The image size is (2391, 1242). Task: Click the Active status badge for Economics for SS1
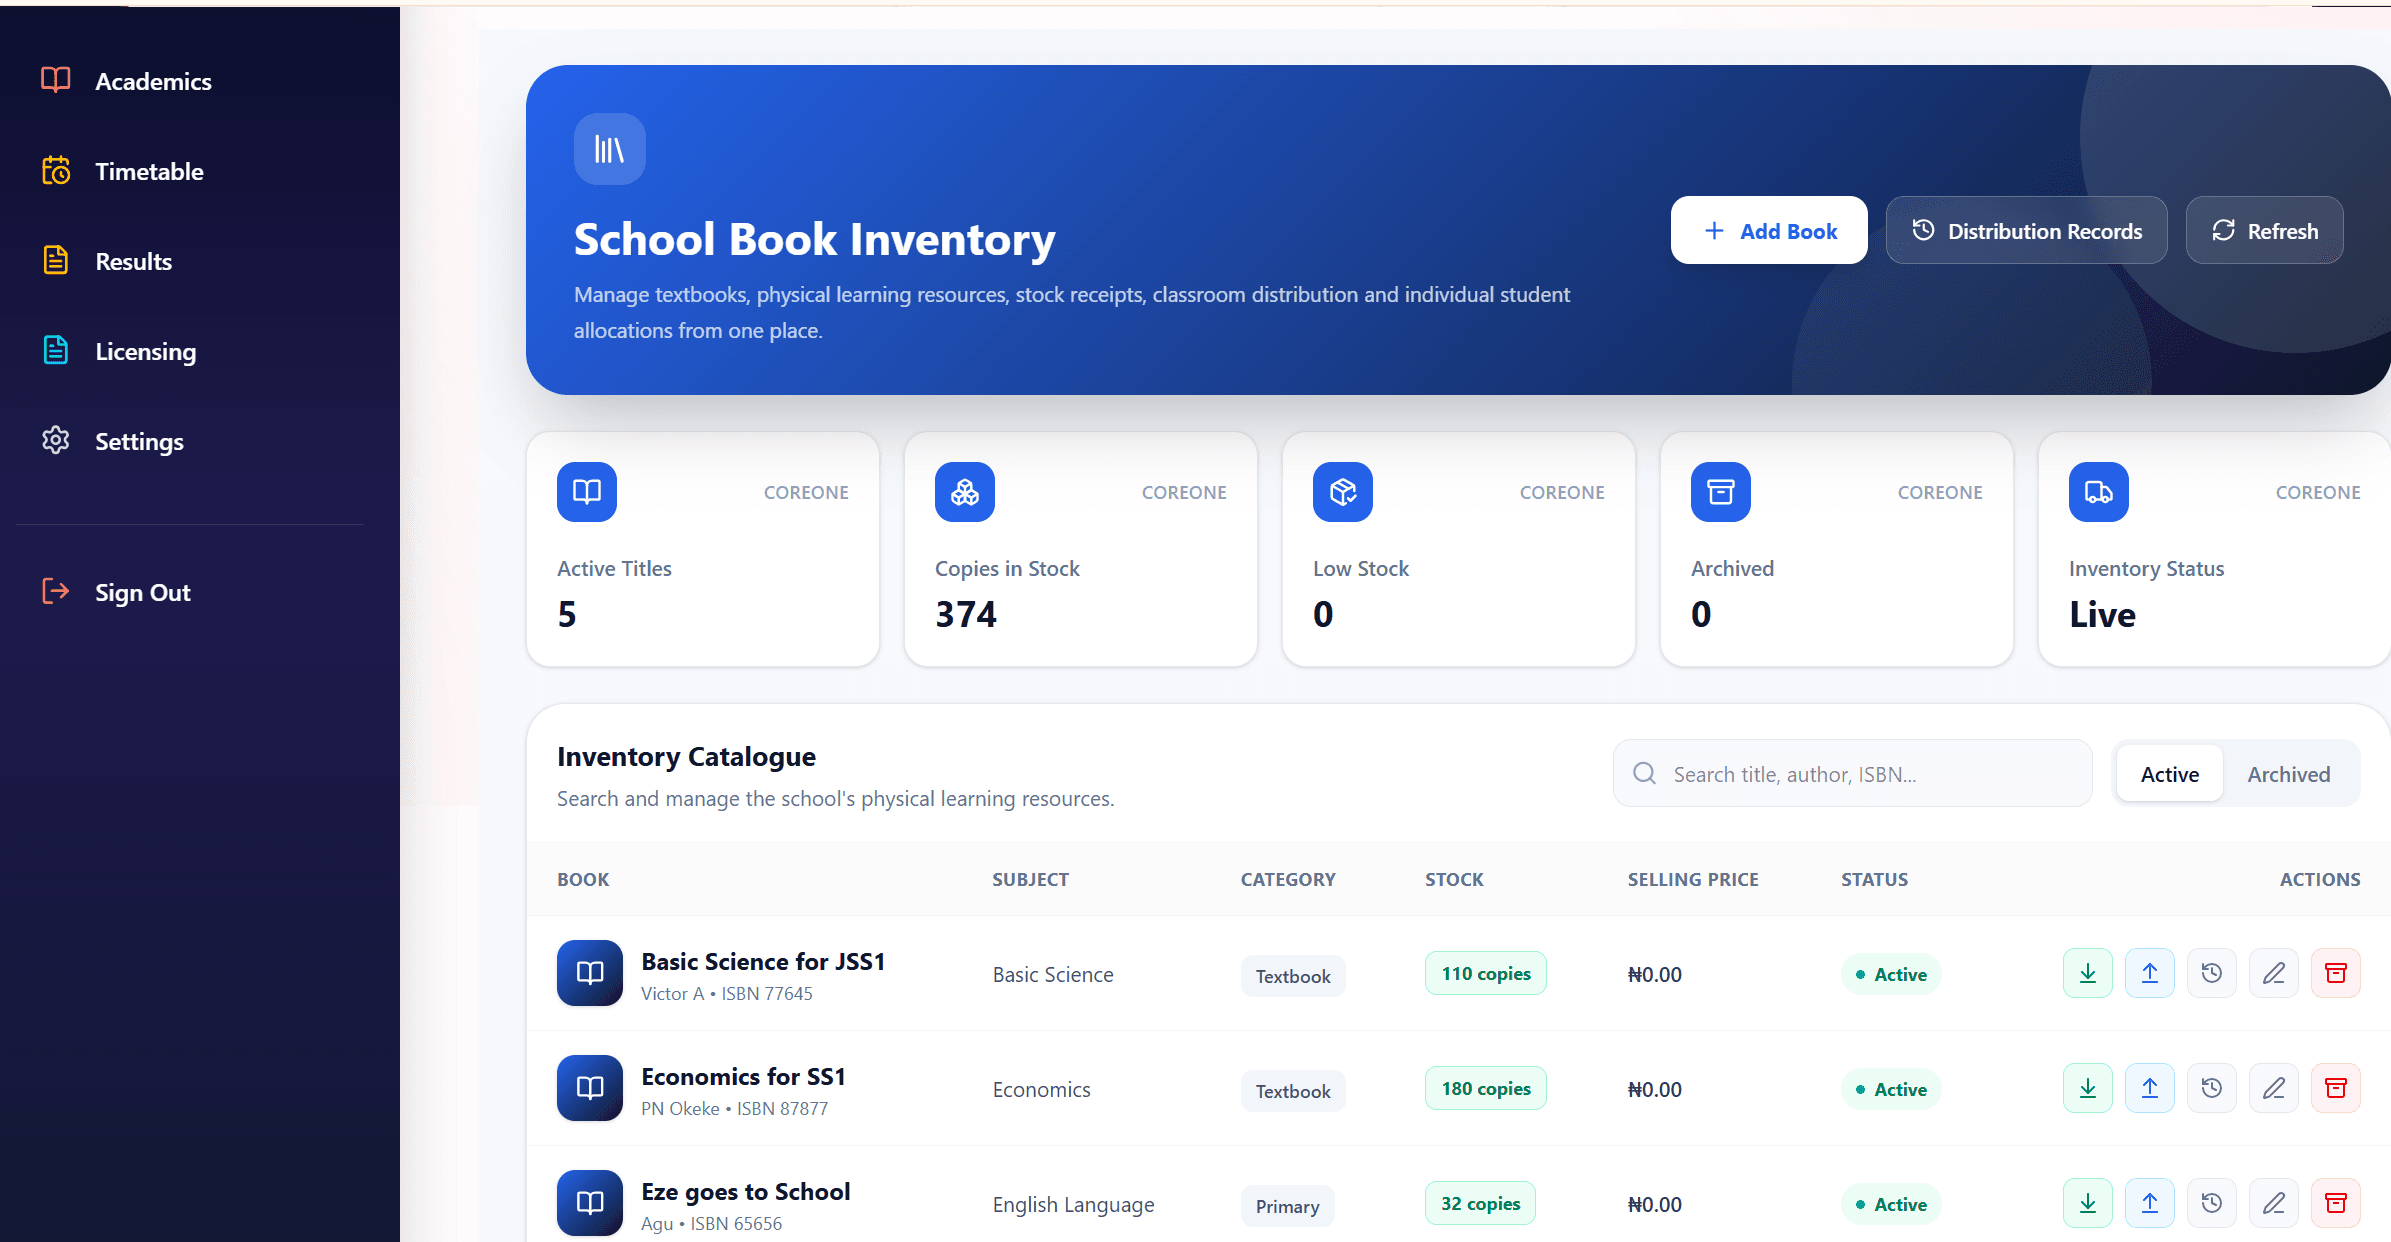pyautogui.click(x=1891, y=1089)
